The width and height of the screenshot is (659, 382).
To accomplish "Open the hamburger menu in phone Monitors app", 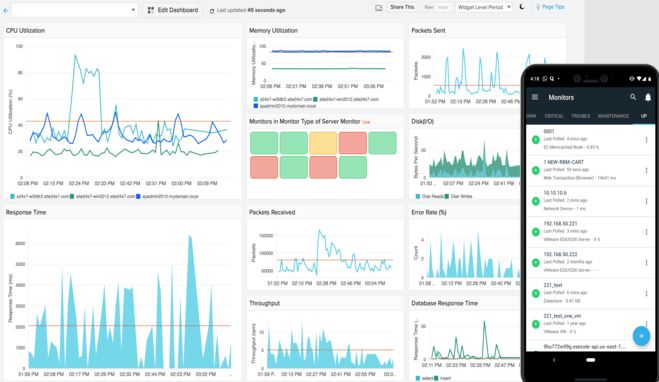I will [535, 97].
